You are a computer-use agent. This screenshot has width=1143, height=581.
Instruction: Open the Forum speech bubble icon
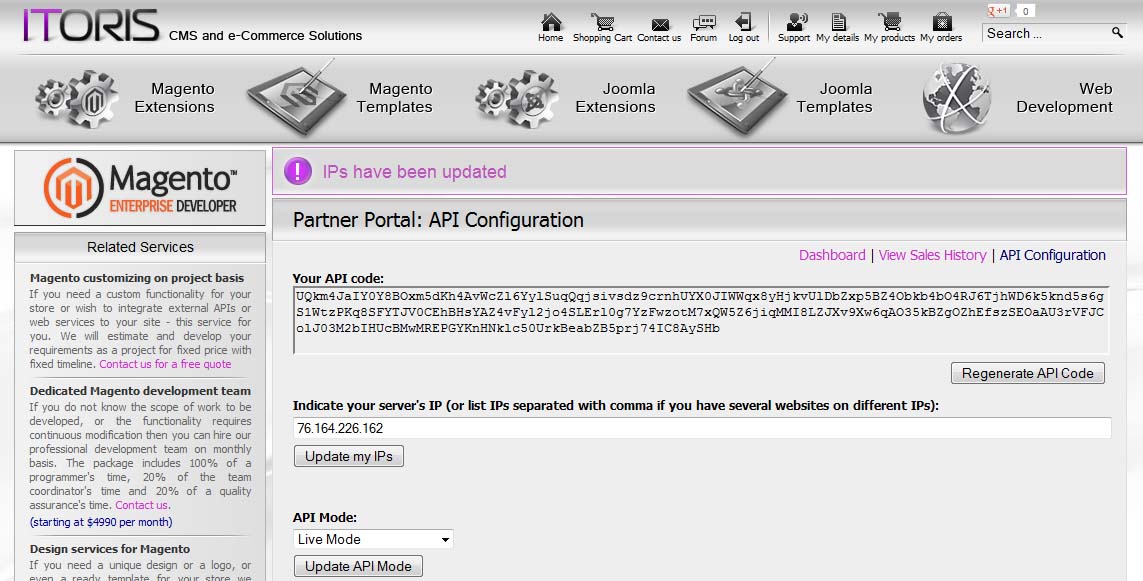point(703,23)
